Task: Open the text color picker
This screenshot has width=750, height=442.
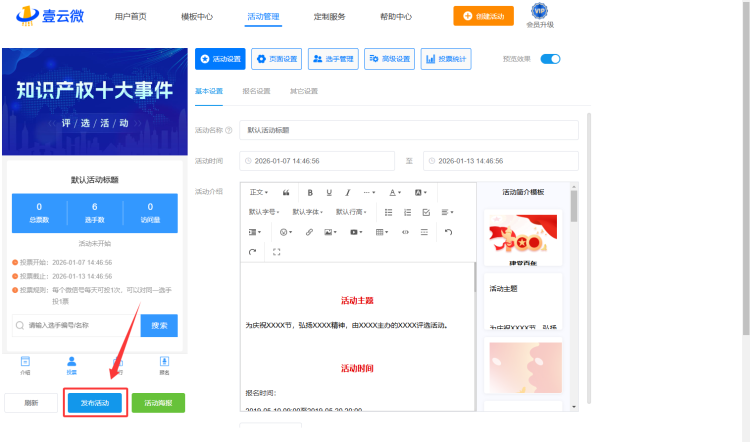Action: click(x=395, y=192)
